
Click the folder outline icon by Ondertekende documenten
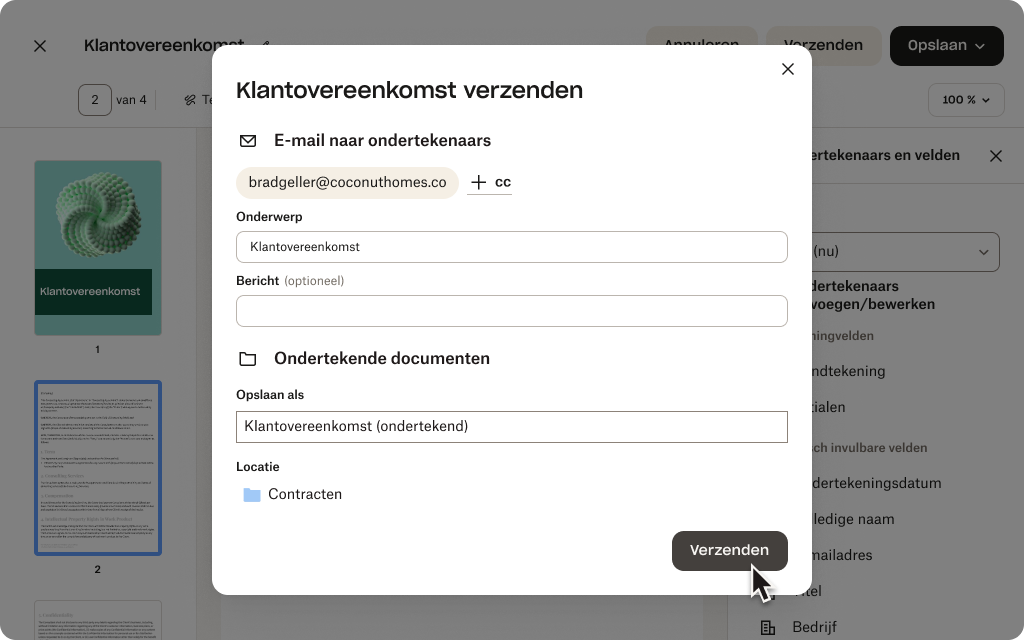click(248, 359)
